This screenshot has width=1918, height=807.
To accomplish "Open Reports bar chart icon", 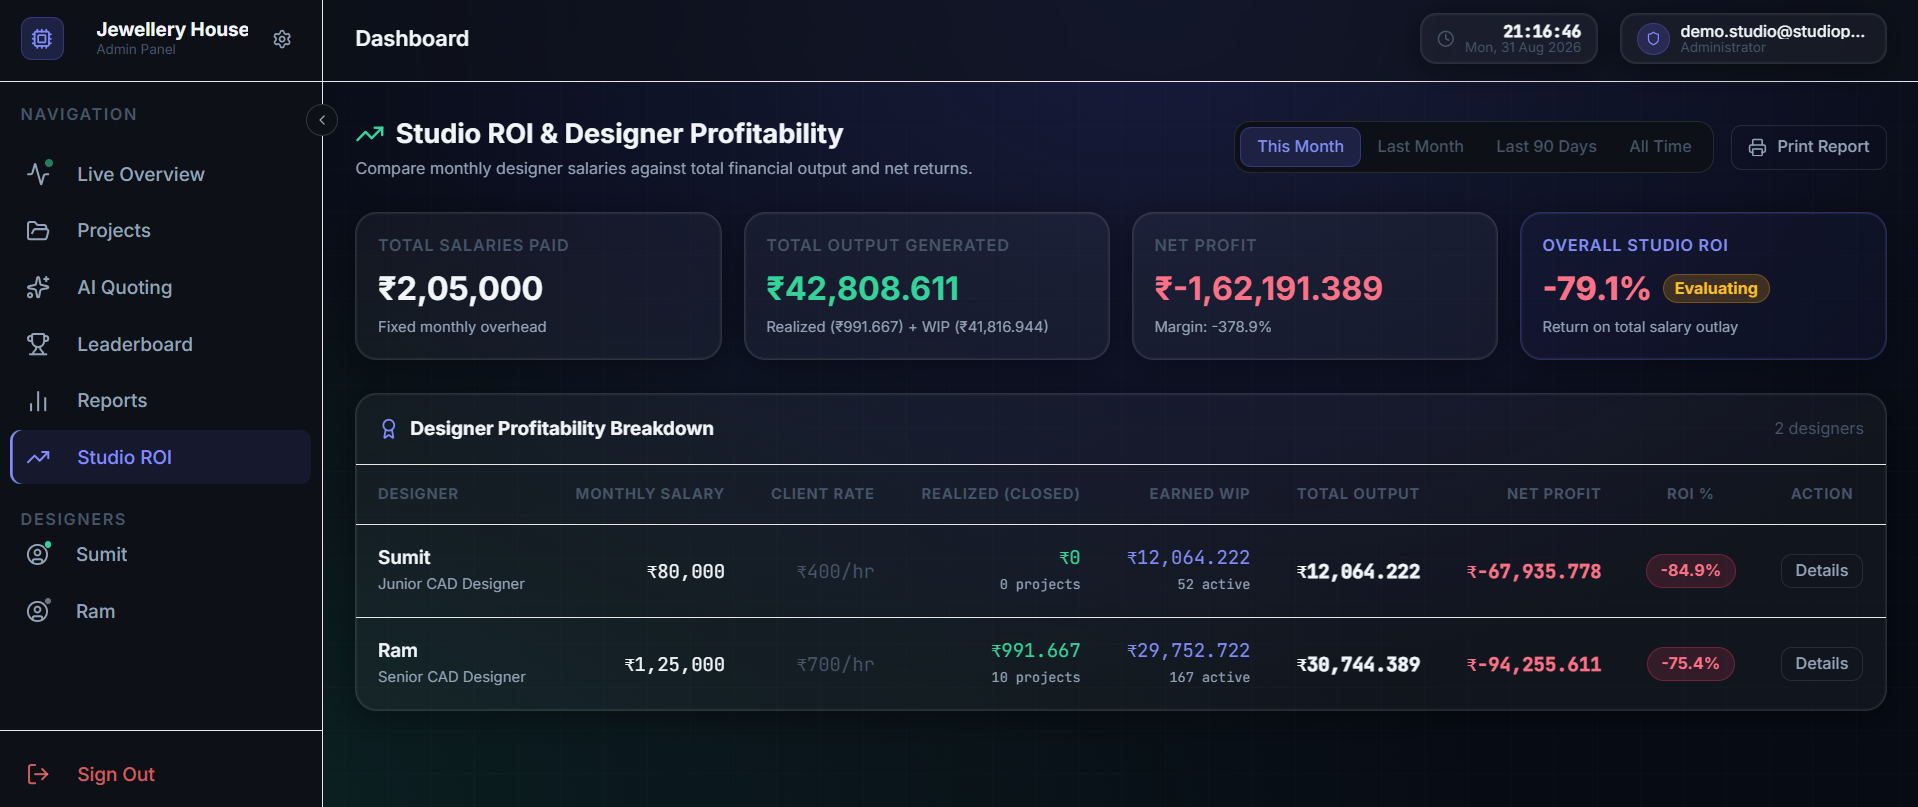I will 38,400.
